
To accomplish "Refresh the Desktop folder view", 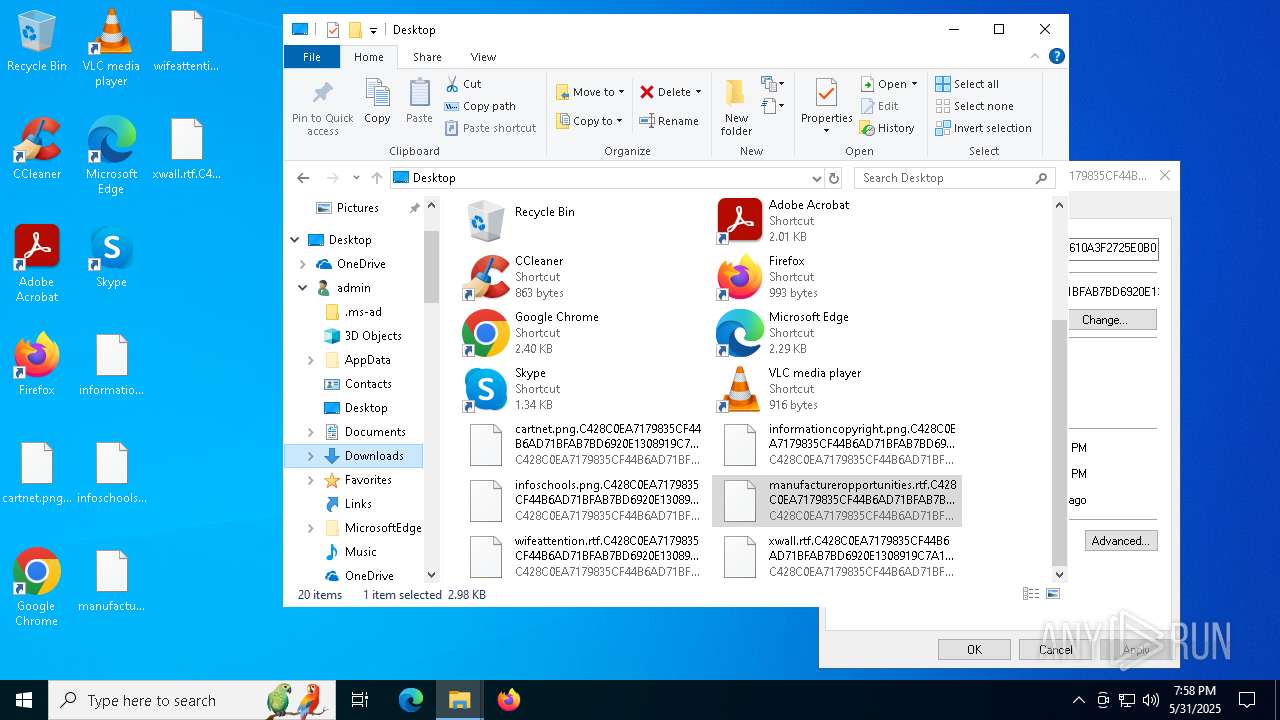I will click(x=835, y=178).
